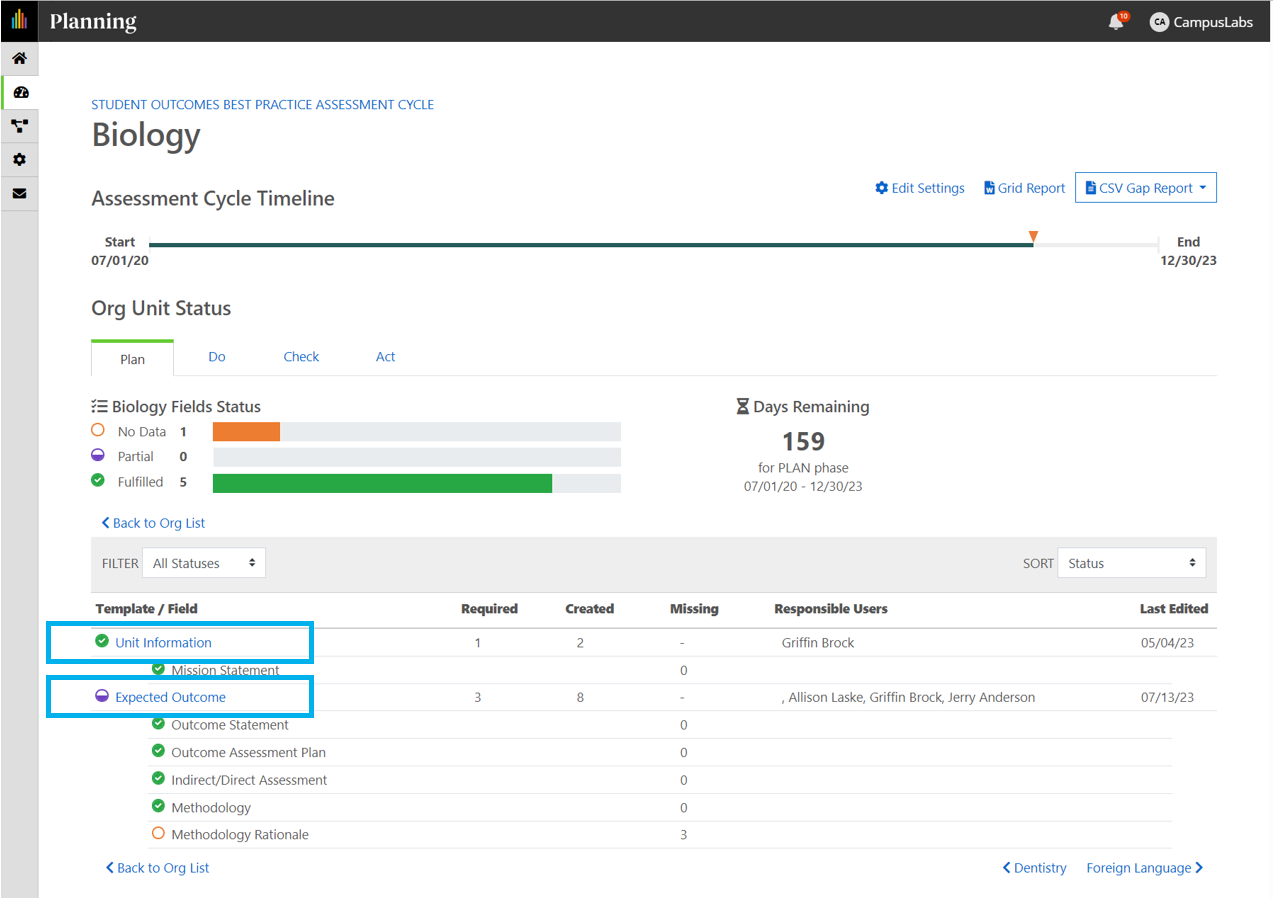1274x898 pixels.
Task: Click the orange No Data status circle
Action: tap(98, 431)
